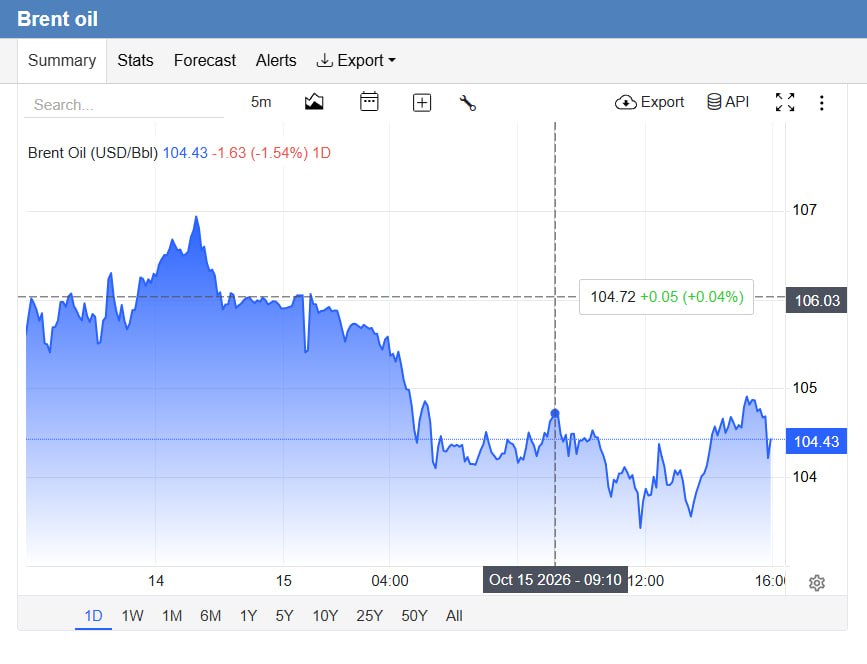The height and width of the screenshot is (664, 867).
Task: Click the 107 price axis label
Action: [x=805, y=210]
